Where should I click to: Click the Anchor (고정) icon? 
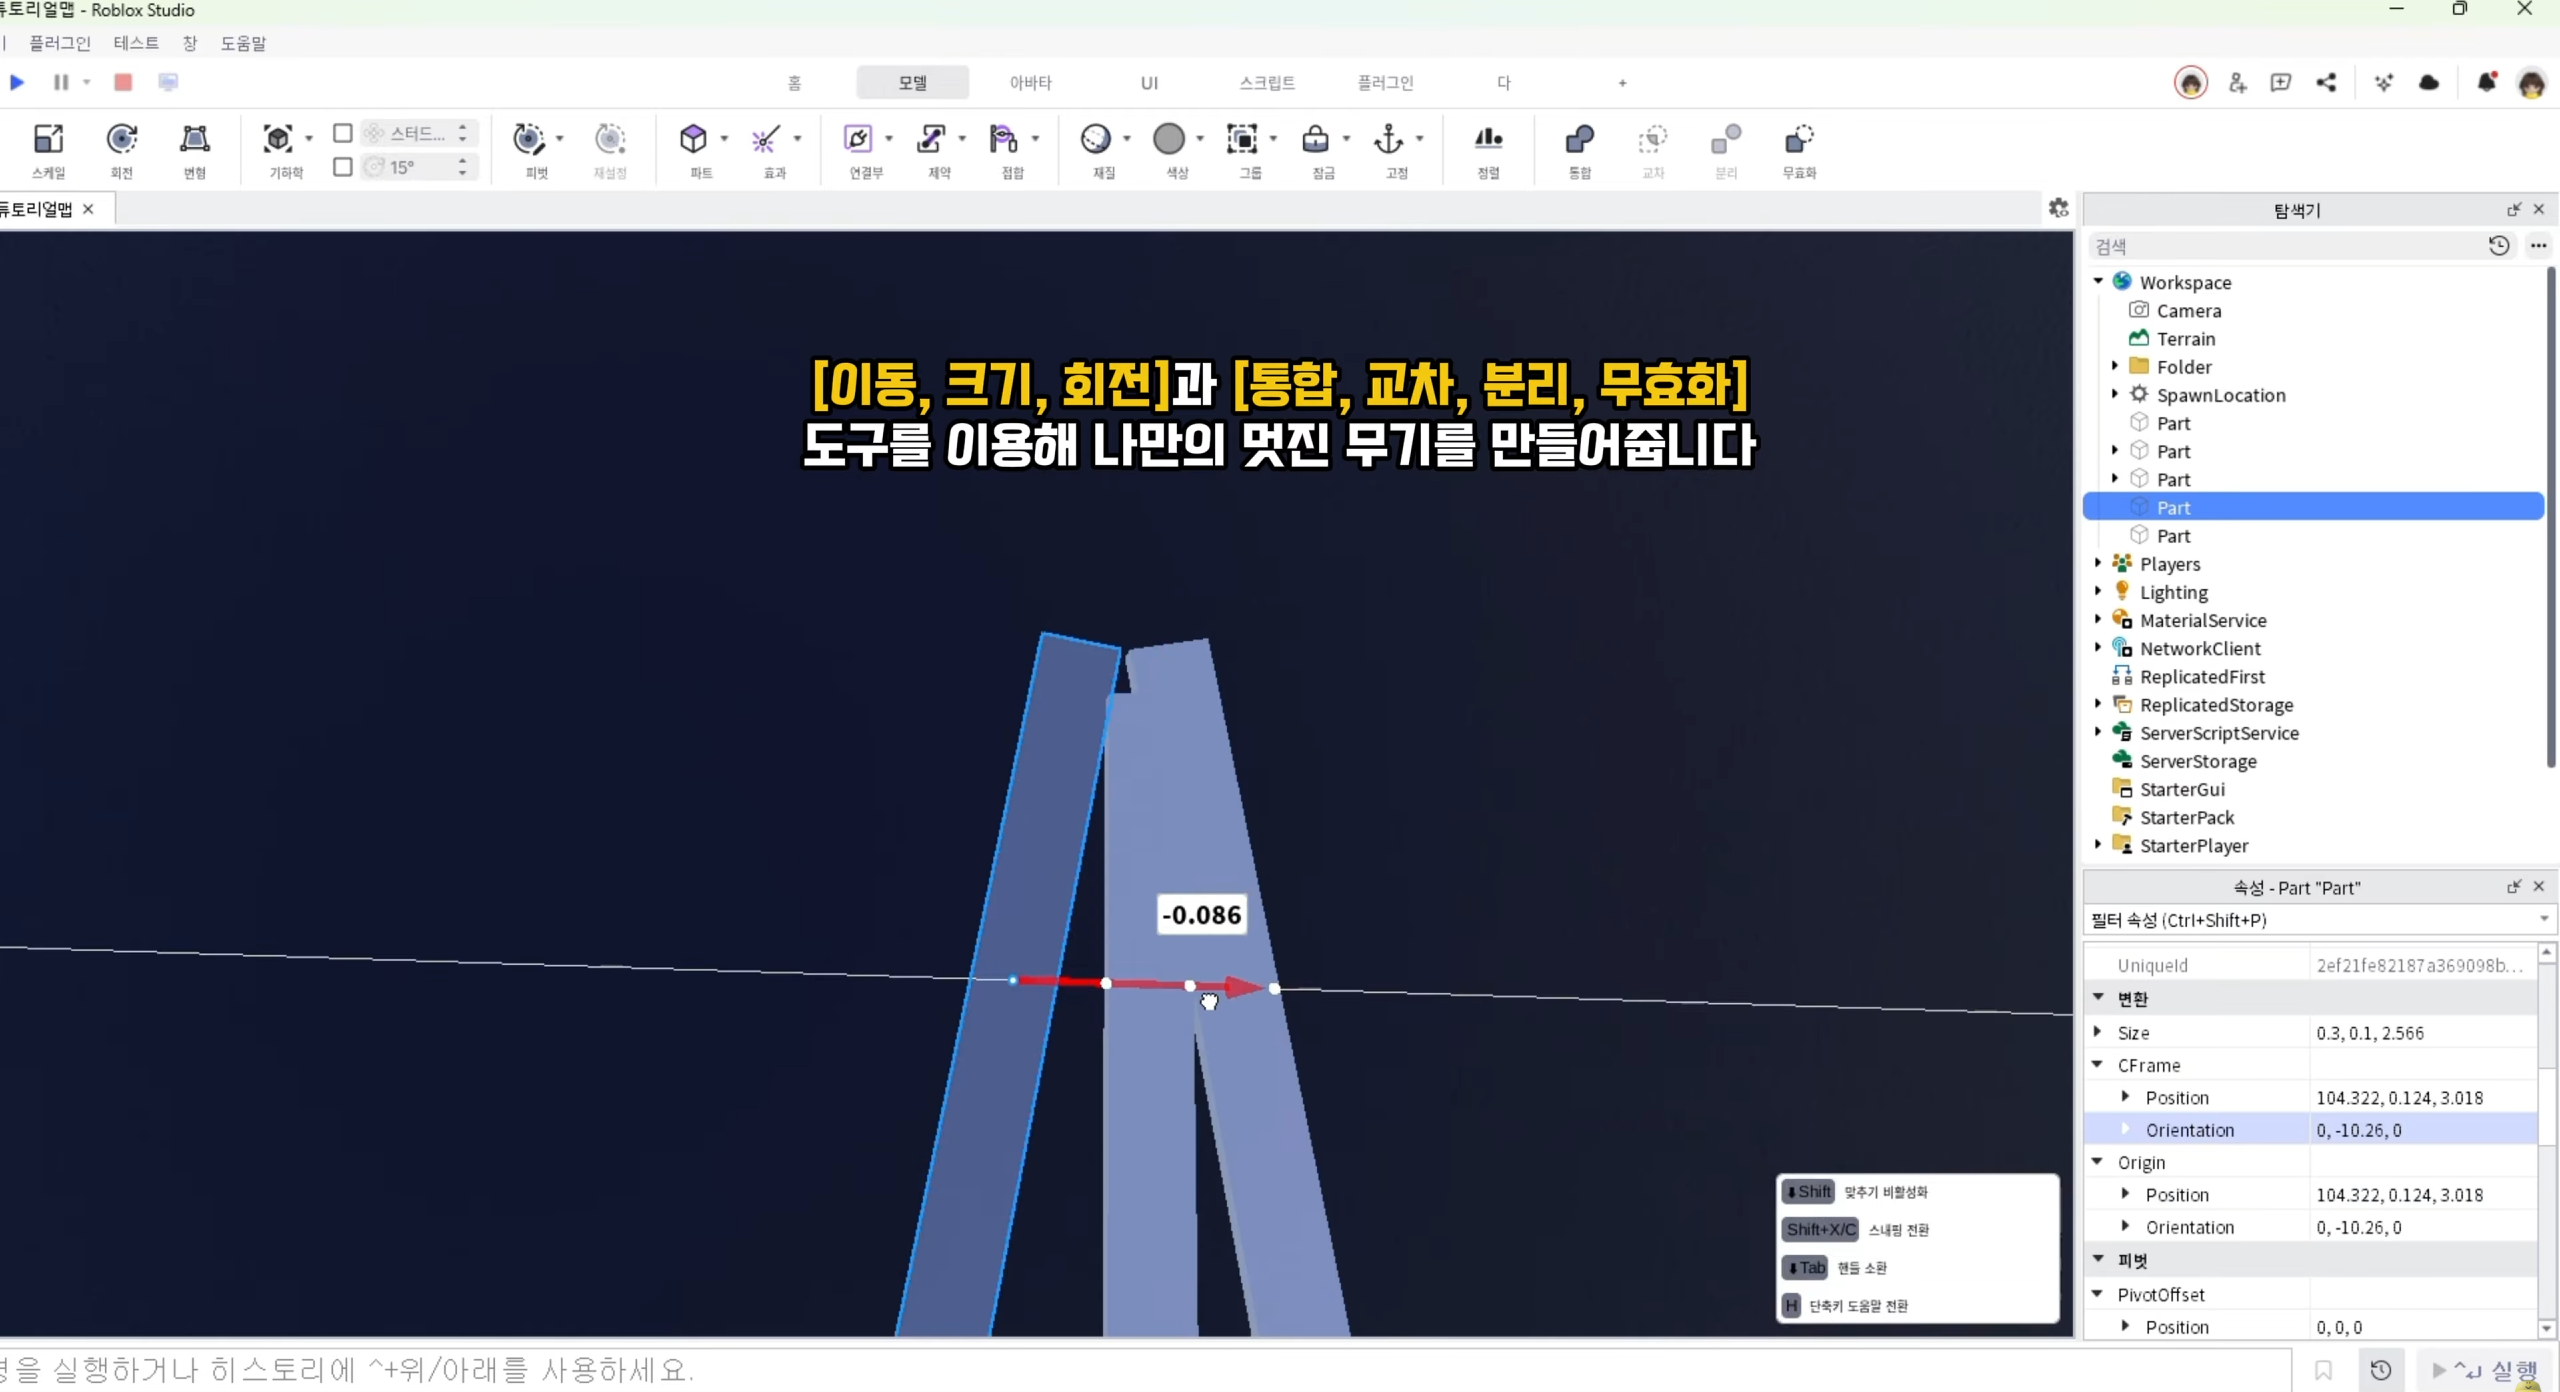pos(1388,139)
